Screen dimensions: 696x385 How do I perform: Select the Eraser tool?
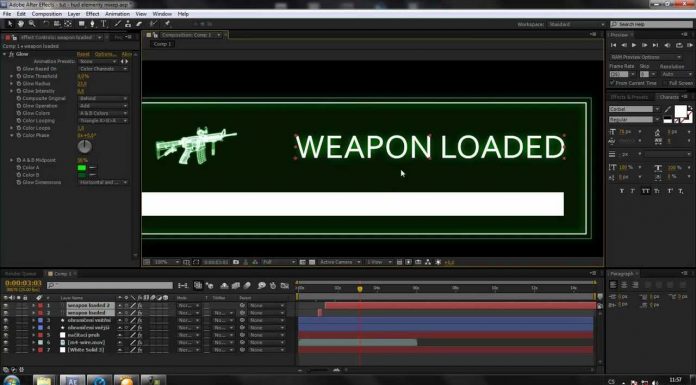[139, 24]
